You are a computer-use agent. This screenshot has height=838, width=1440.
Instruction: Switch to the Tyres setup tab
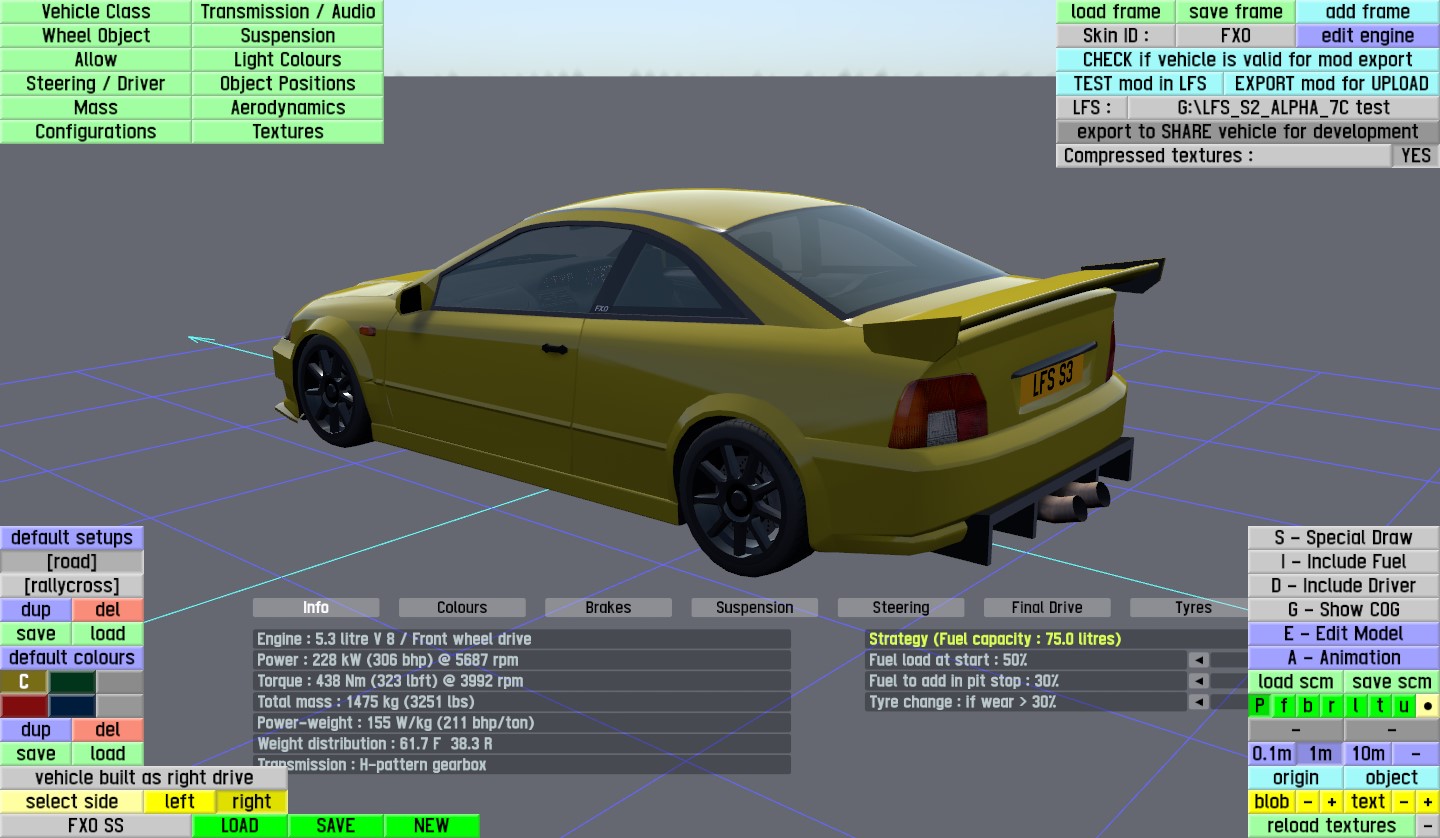pos(1189,608)
